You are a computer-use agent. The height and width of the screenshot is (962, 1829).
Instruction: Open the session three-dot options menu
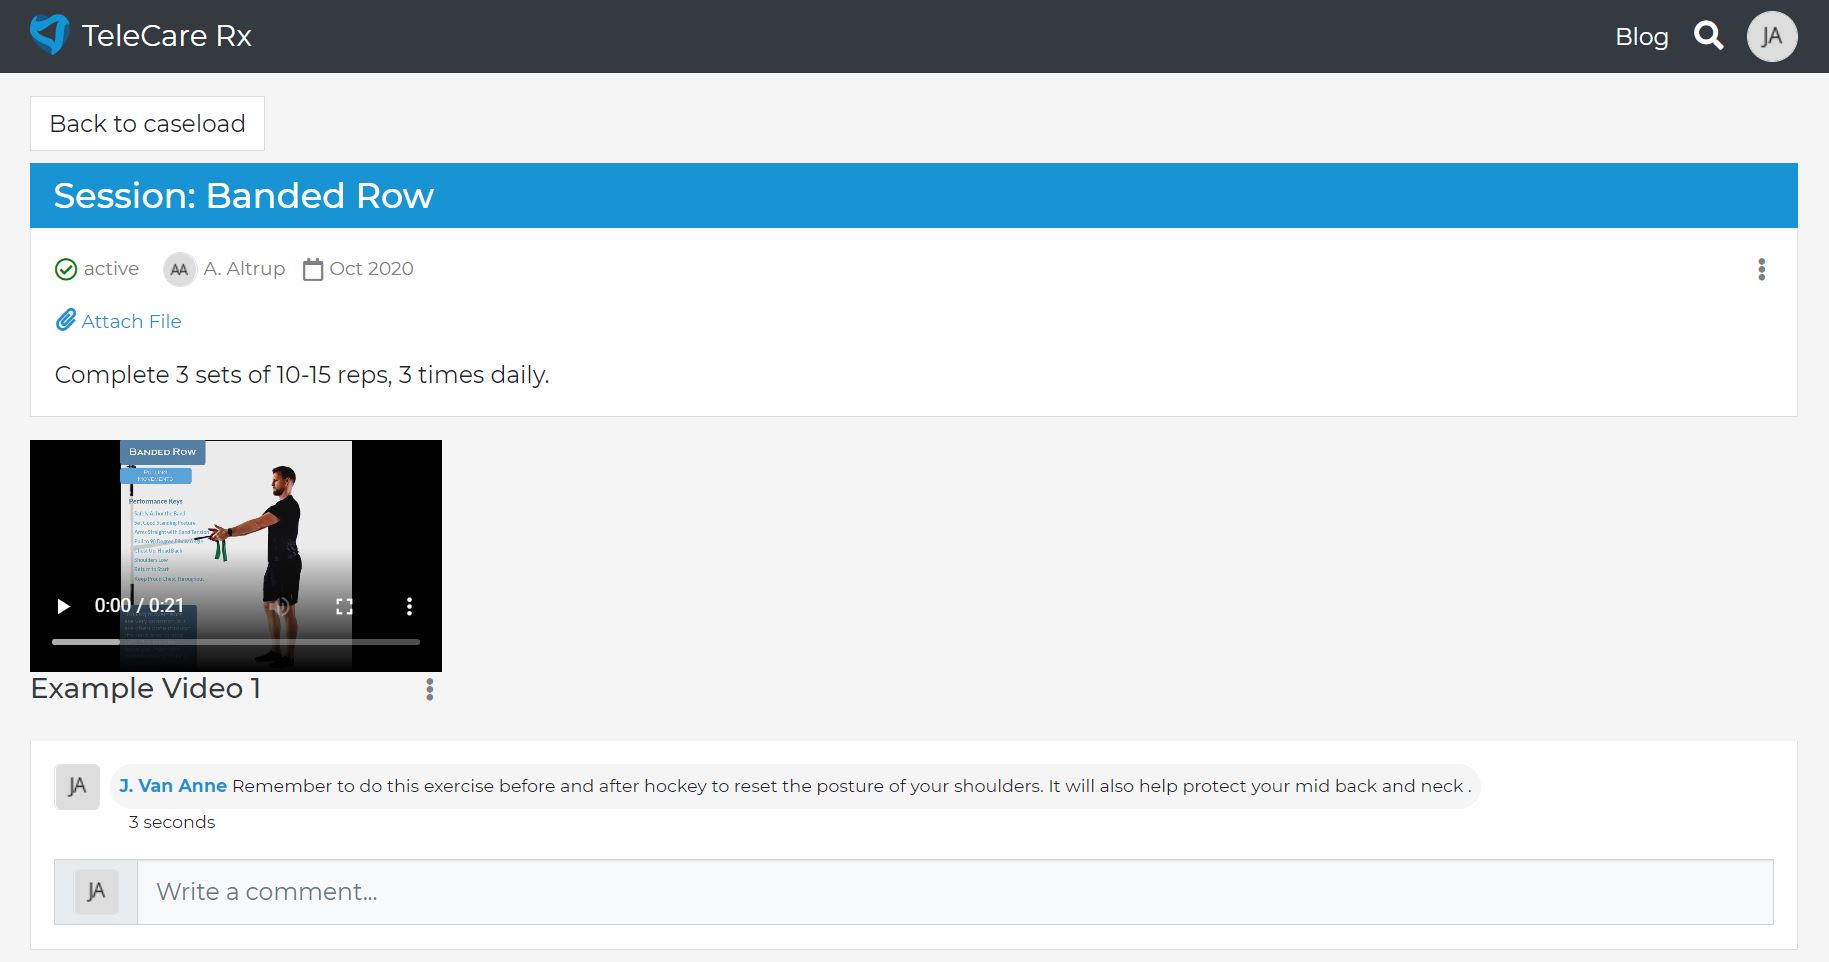click(1761, 269)
